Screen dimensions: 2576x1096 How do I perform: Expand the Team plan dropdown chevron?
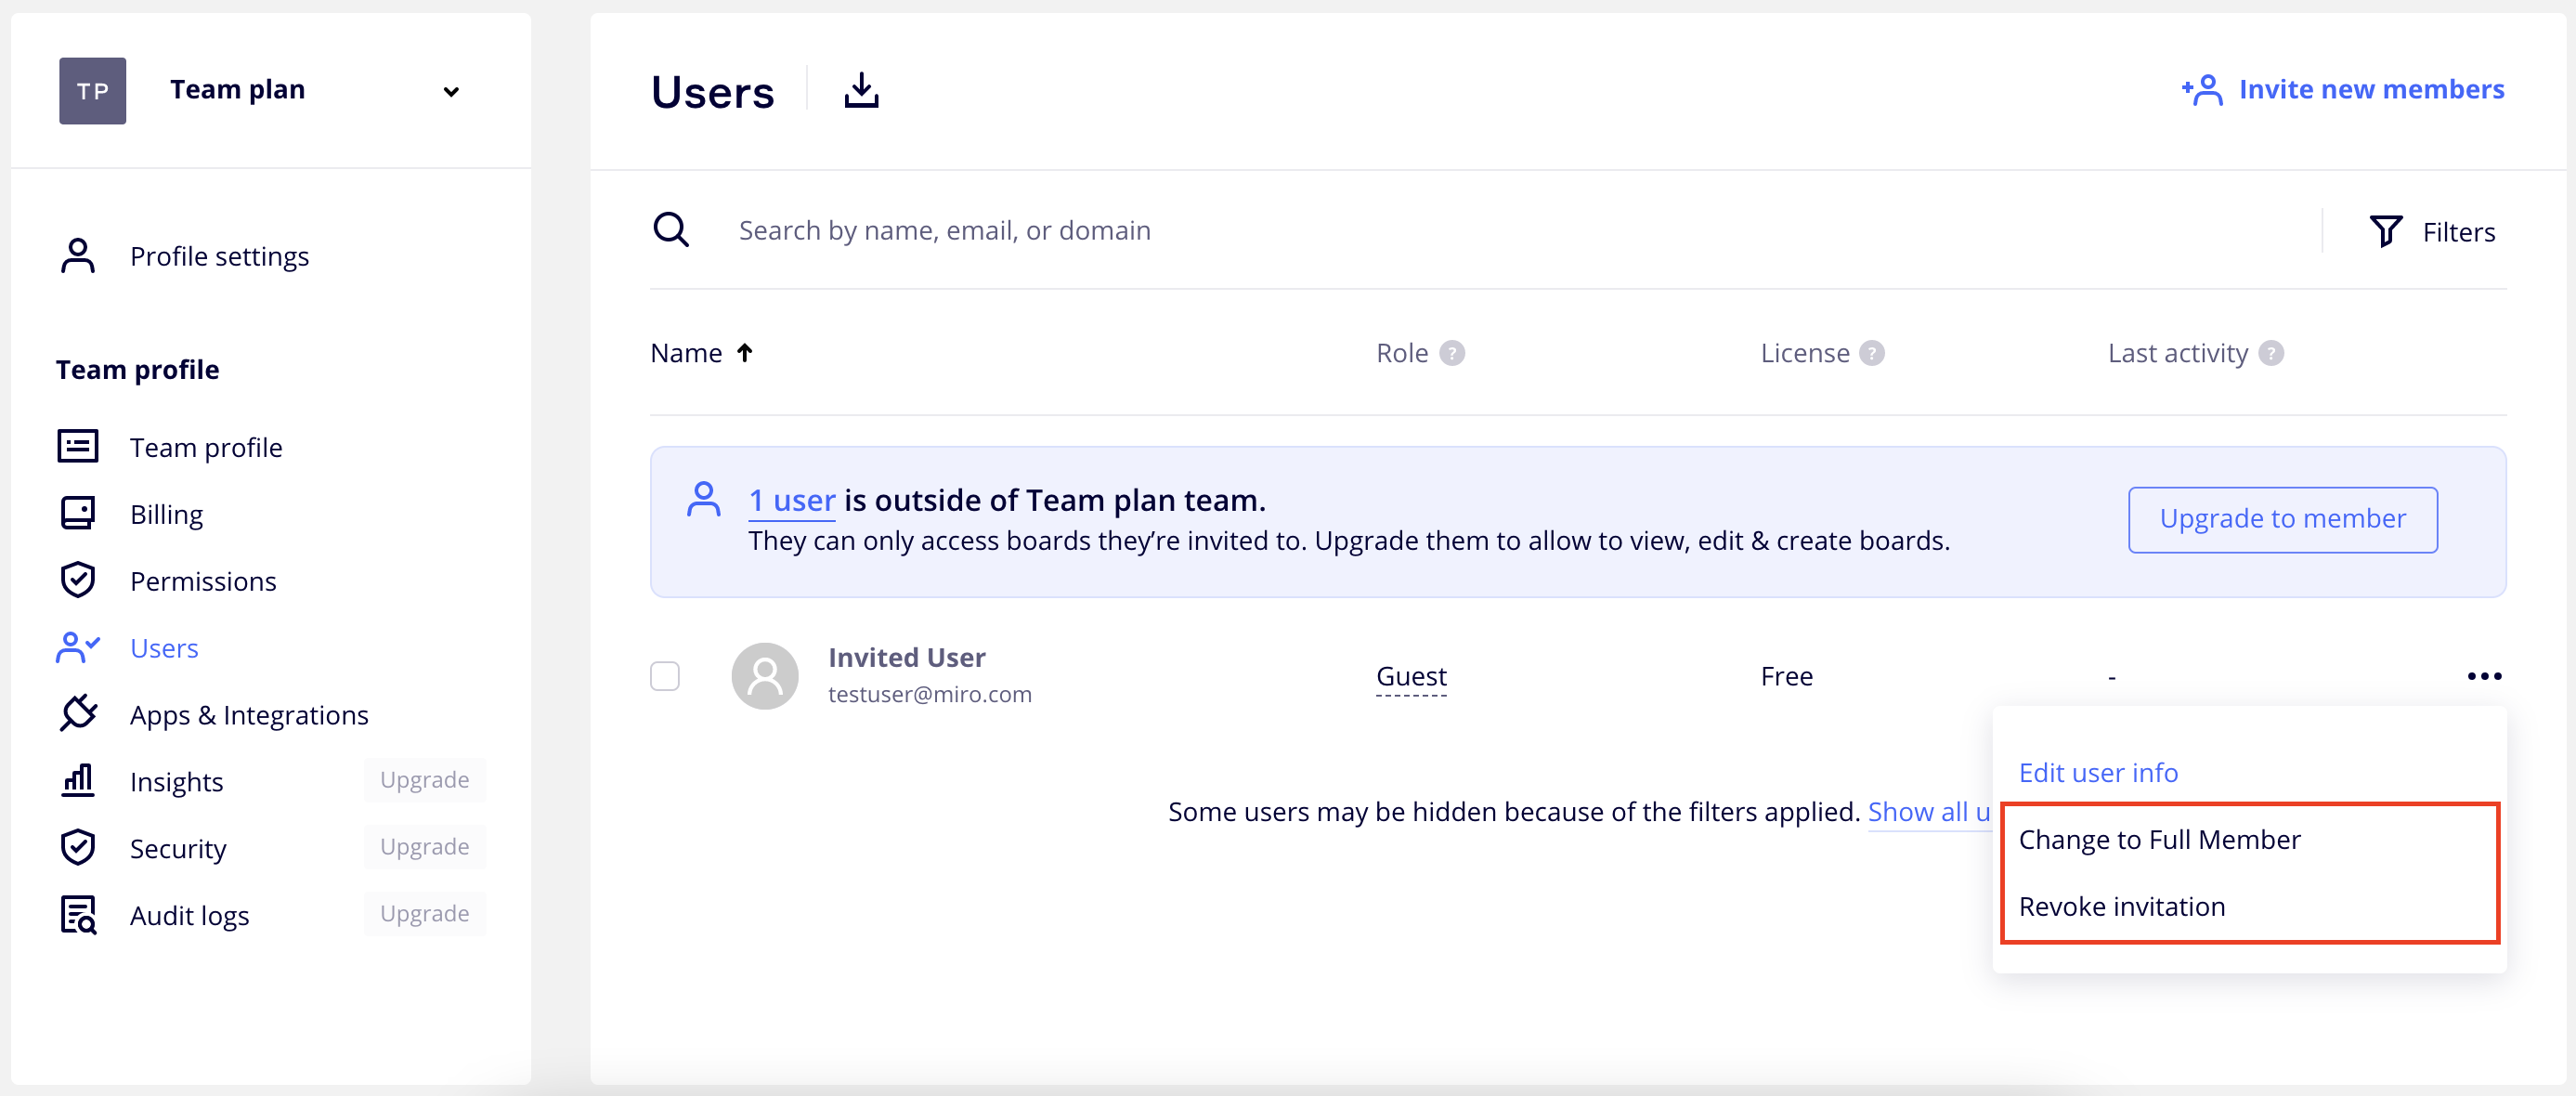(x=451, y=92)
